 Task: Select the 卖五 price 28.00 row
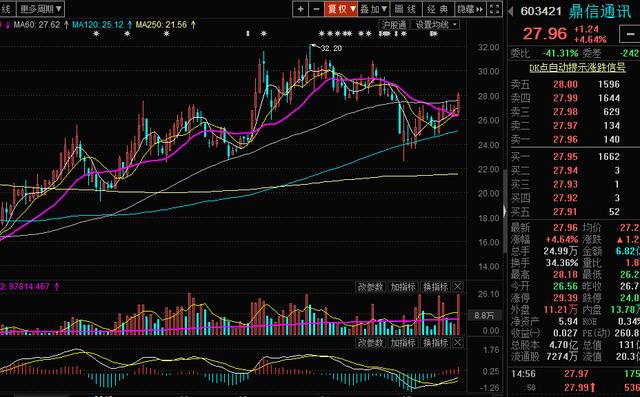(x=574, y=84)
